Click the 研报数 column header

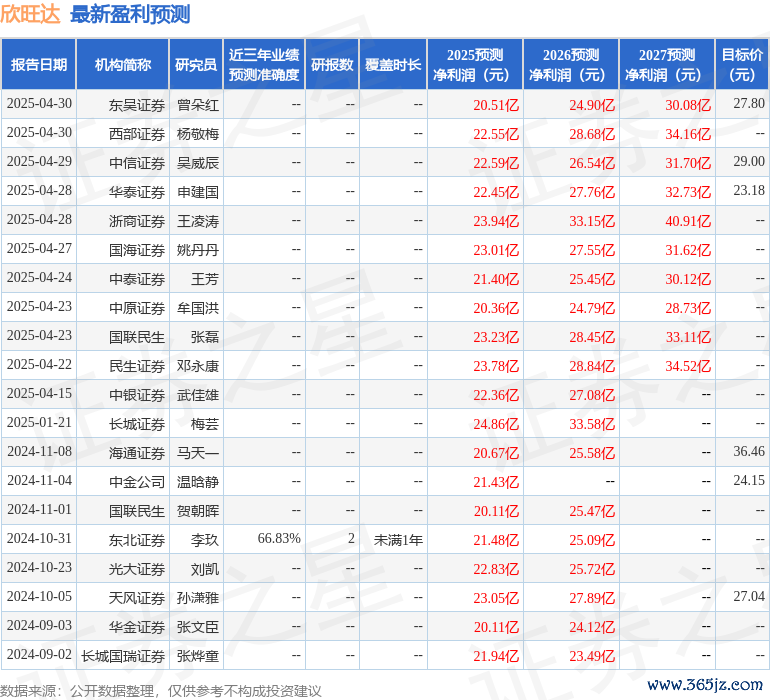click(331, 65)
